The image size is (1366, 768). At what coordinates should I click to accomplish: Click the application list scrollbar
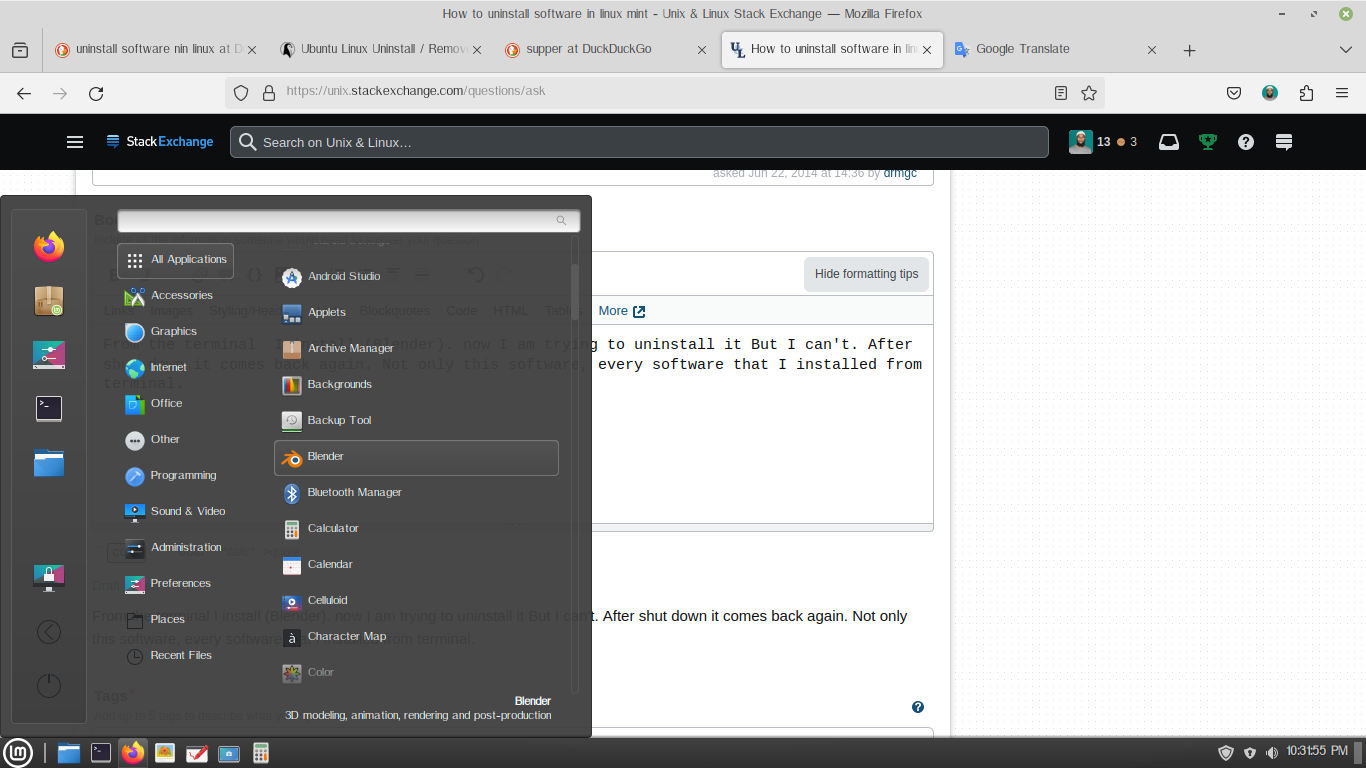tap(575, 292)
